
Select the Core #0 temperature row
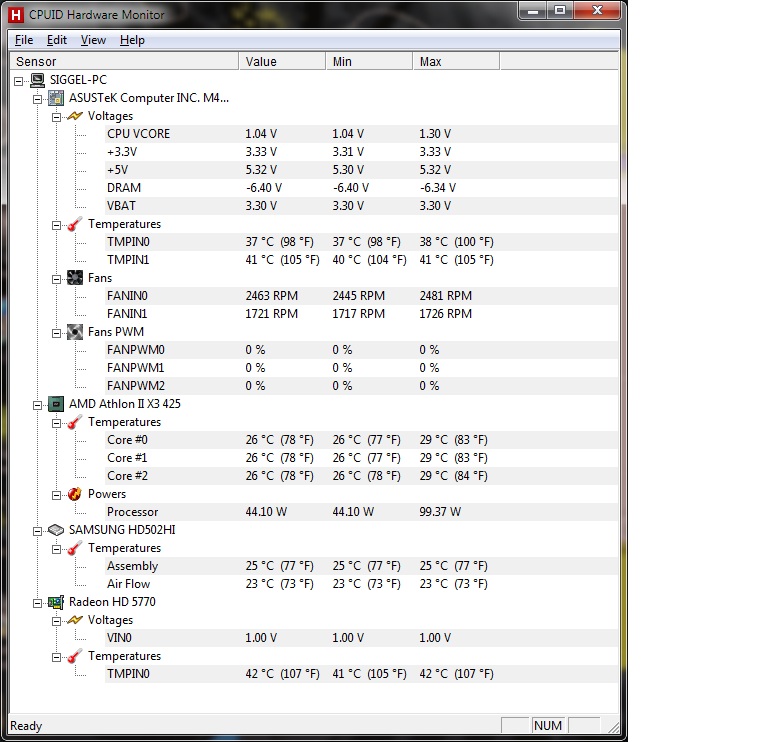[361, 440]
